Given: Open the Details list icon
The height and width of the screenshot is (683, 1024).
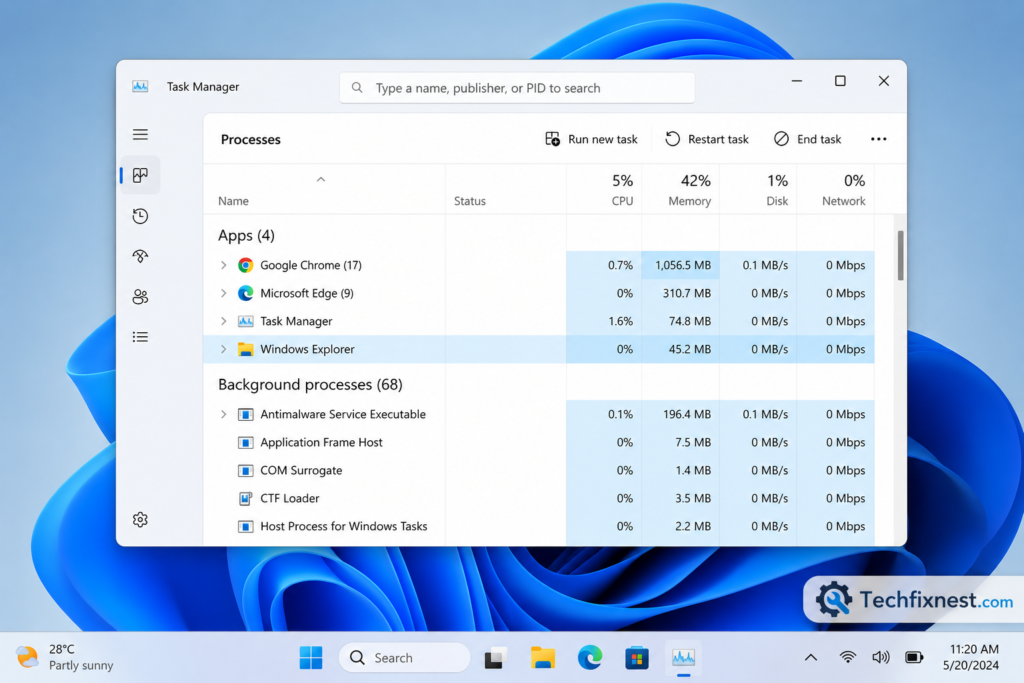Looking at the screenshot, I should 140,337.
